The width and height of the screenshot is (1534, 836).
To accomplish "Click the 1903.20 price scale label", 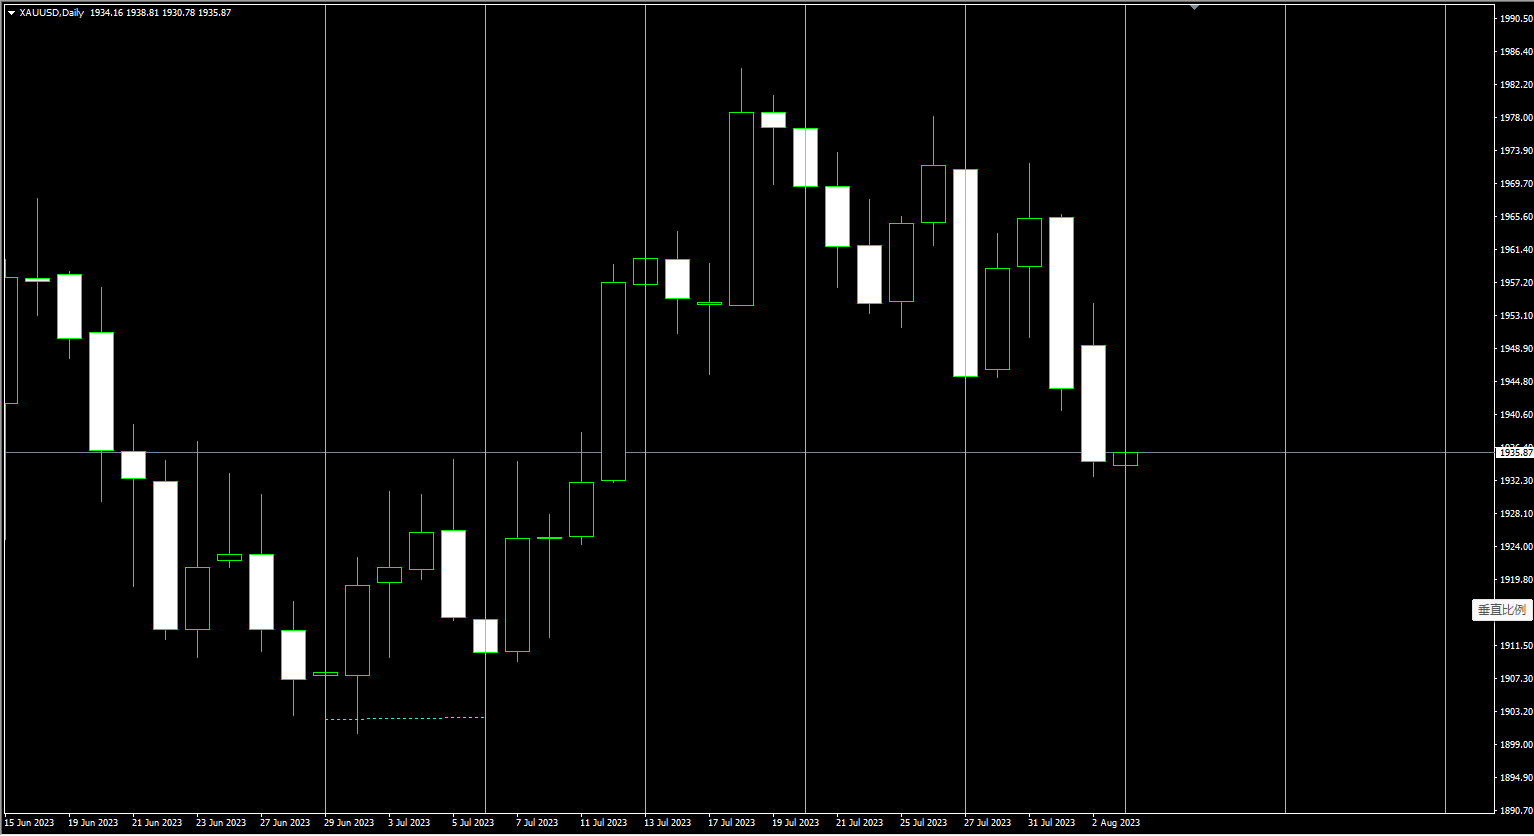I will click(x=1516, y=712).
